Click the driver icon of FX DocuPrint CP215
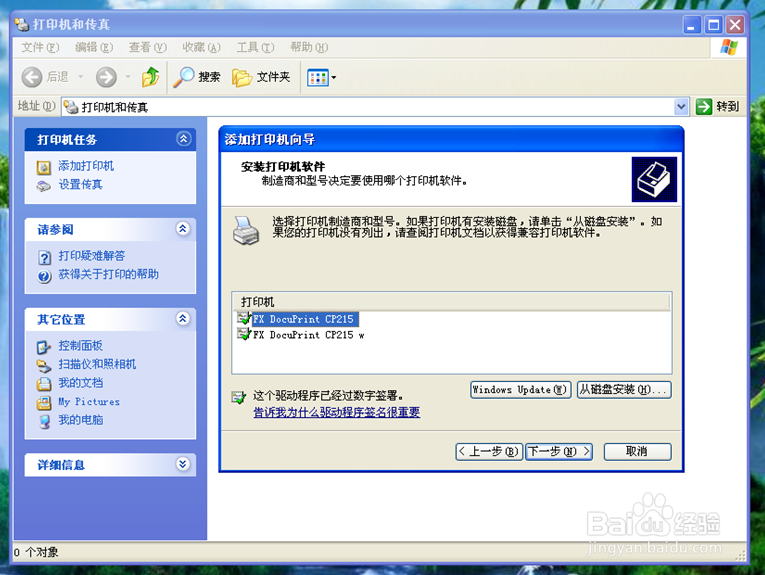The width and height of the screenshot is (765, 575). coord(244,318)
